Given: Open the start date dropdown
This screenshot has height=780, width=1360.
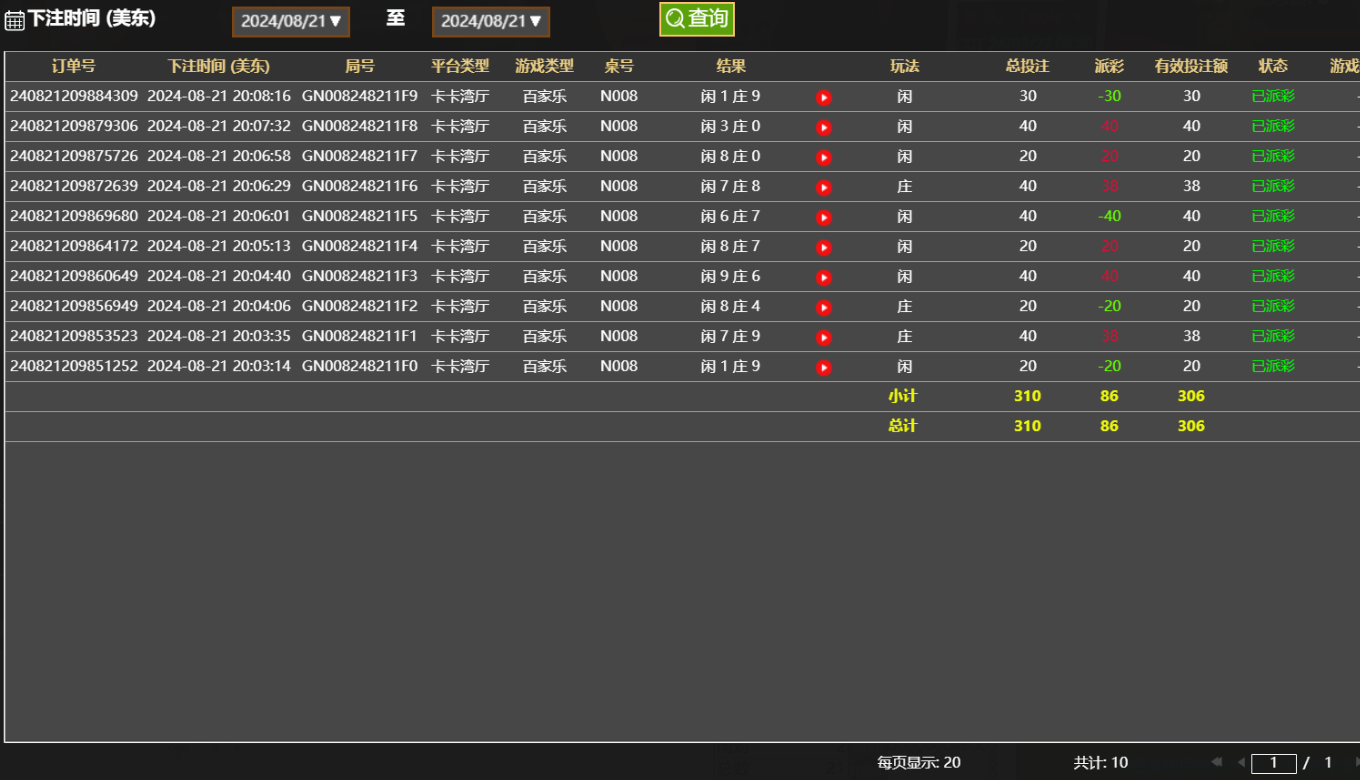Looking at the screenshot, I should pos(291,21).
